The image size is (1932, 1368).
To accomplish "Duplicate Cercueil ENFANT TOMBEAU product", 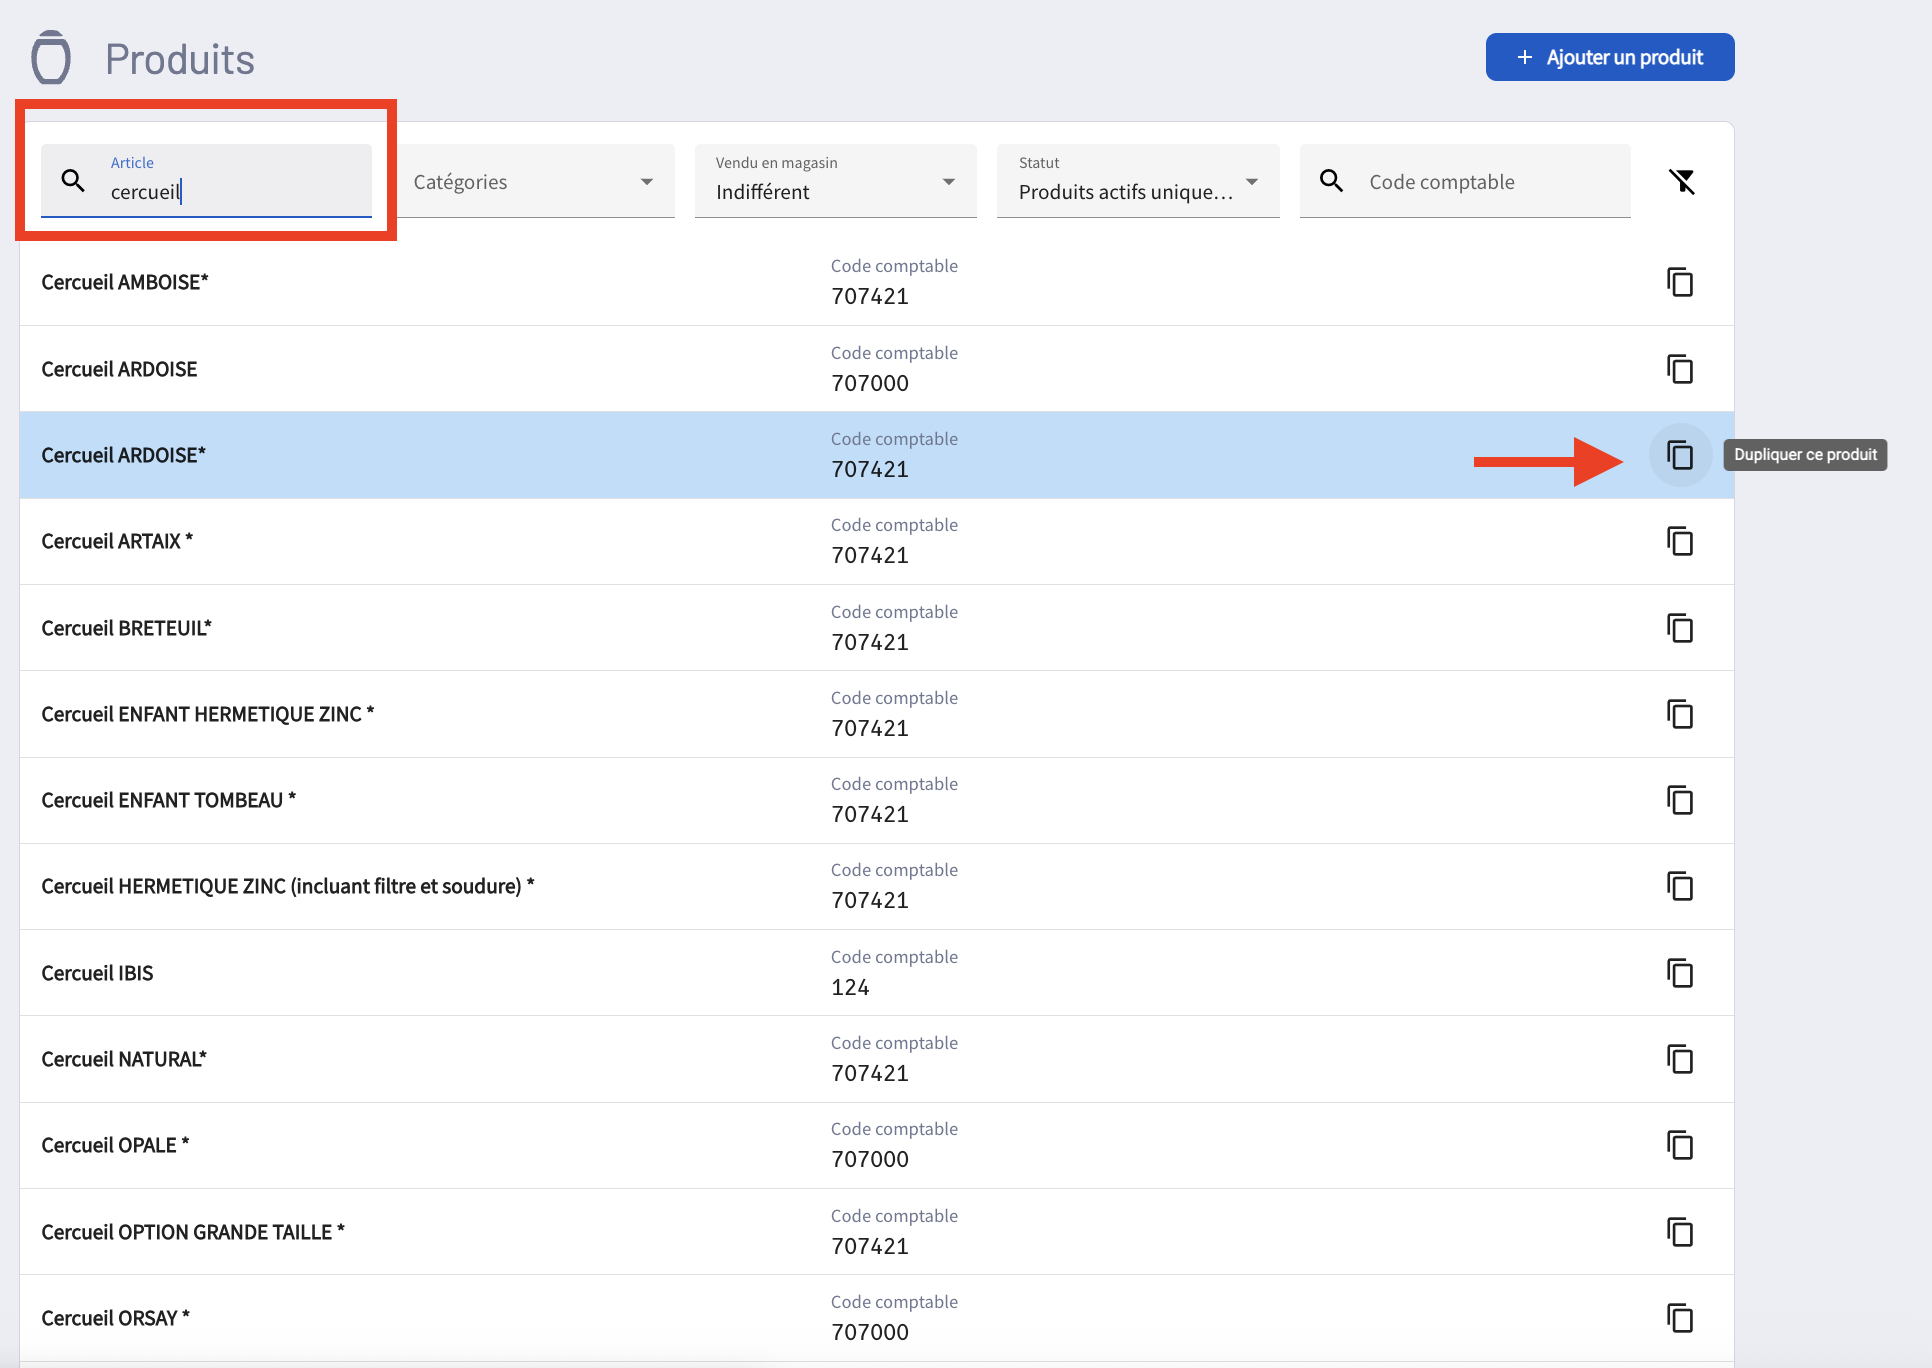I will point(1680,800).
